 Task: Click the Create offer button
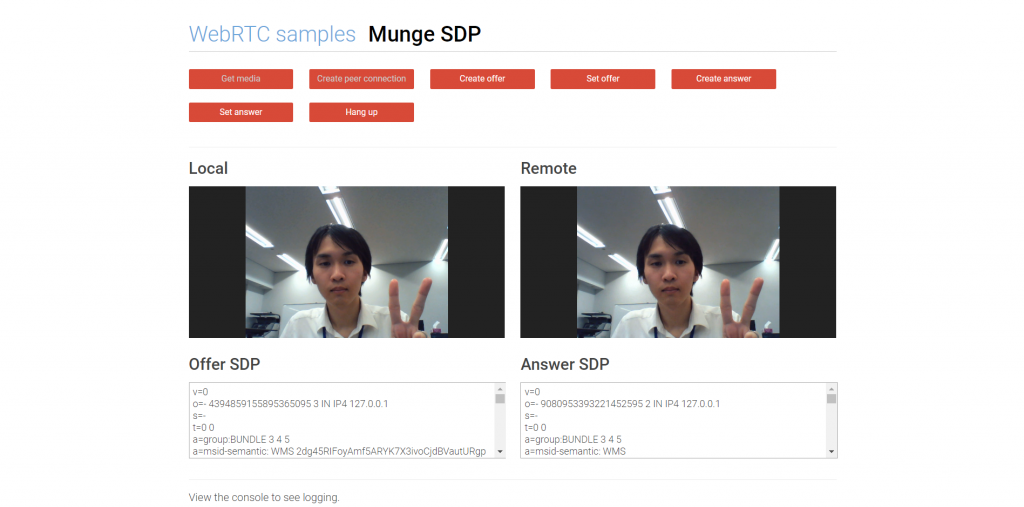coord(482,79)
